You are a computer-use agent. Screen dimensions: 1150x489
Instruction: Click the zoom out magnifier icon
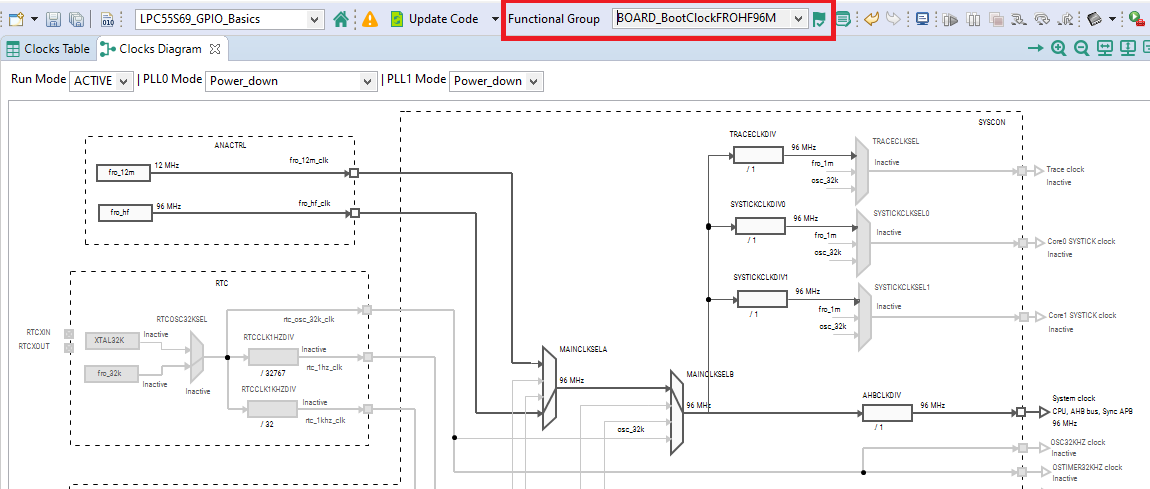pos(1081,49)
